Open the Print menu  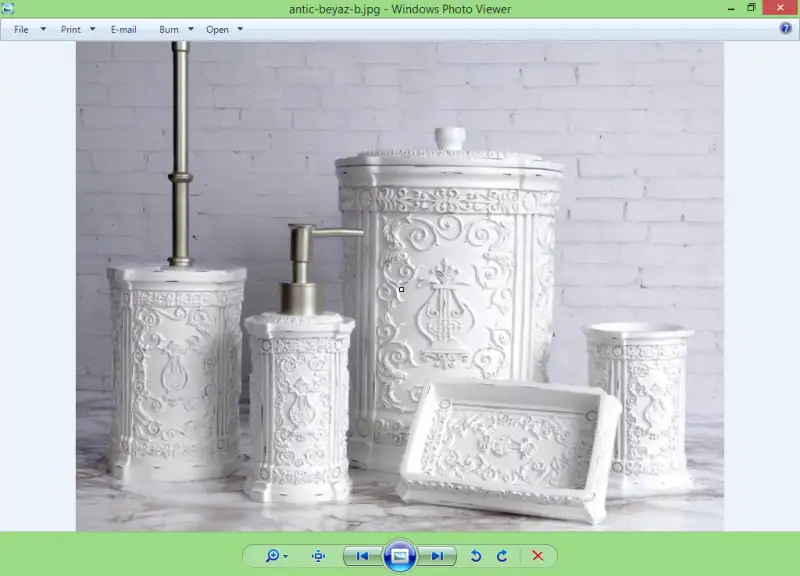pos(71,30)
